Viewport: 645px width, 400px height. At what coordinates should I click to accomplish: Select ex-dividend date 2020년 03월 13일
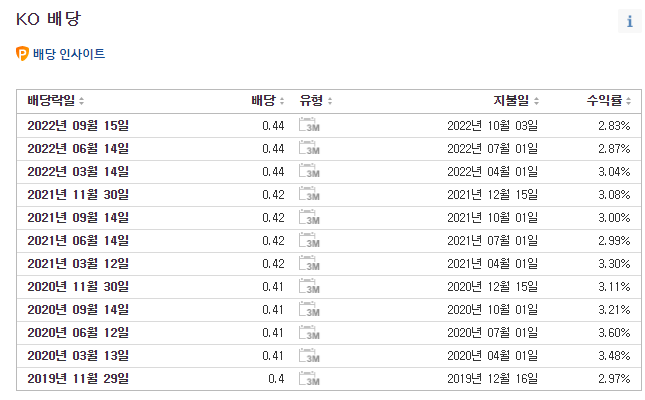tap(78, 356)
